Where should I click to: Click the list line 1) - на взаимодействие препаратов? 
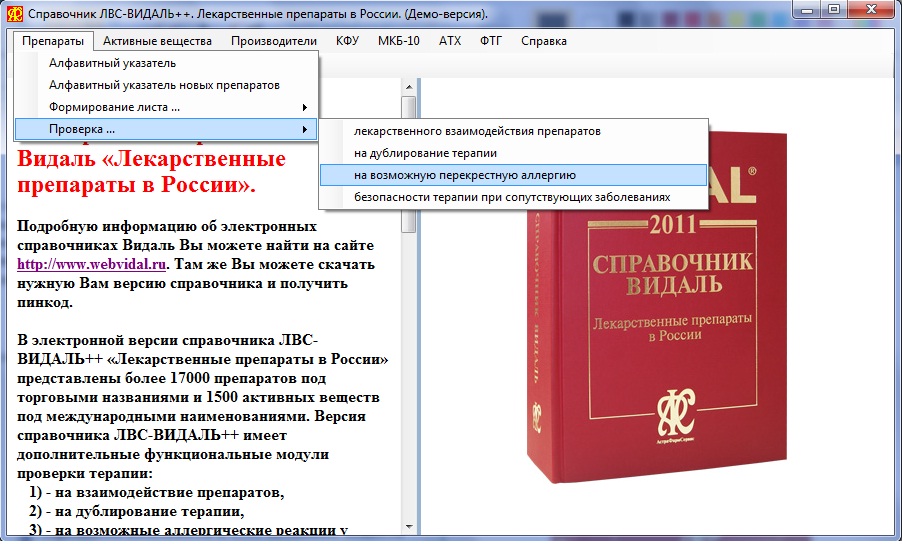pyautogui.click(x=156, y=492)
